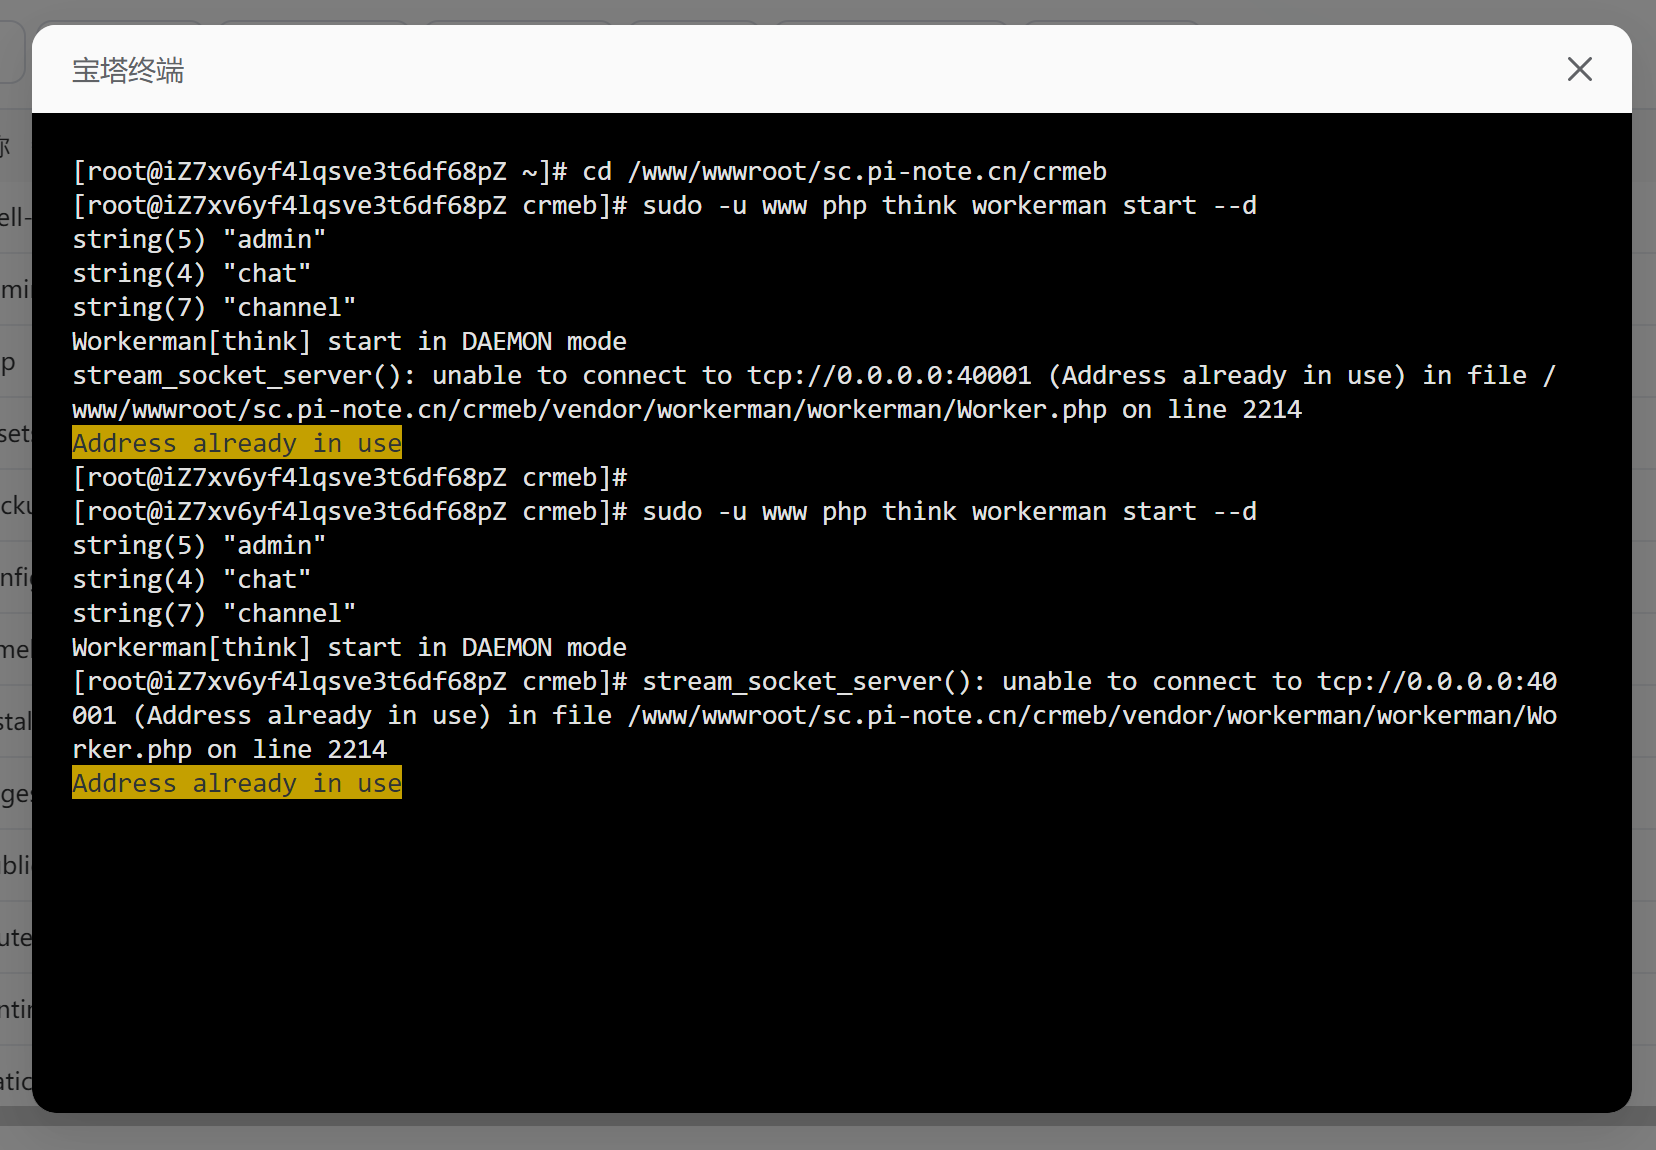Click the last highlighted "Address already in use" message
Screen dimensions: 1656x1150
pyautogui.click(x=237, y=784)
